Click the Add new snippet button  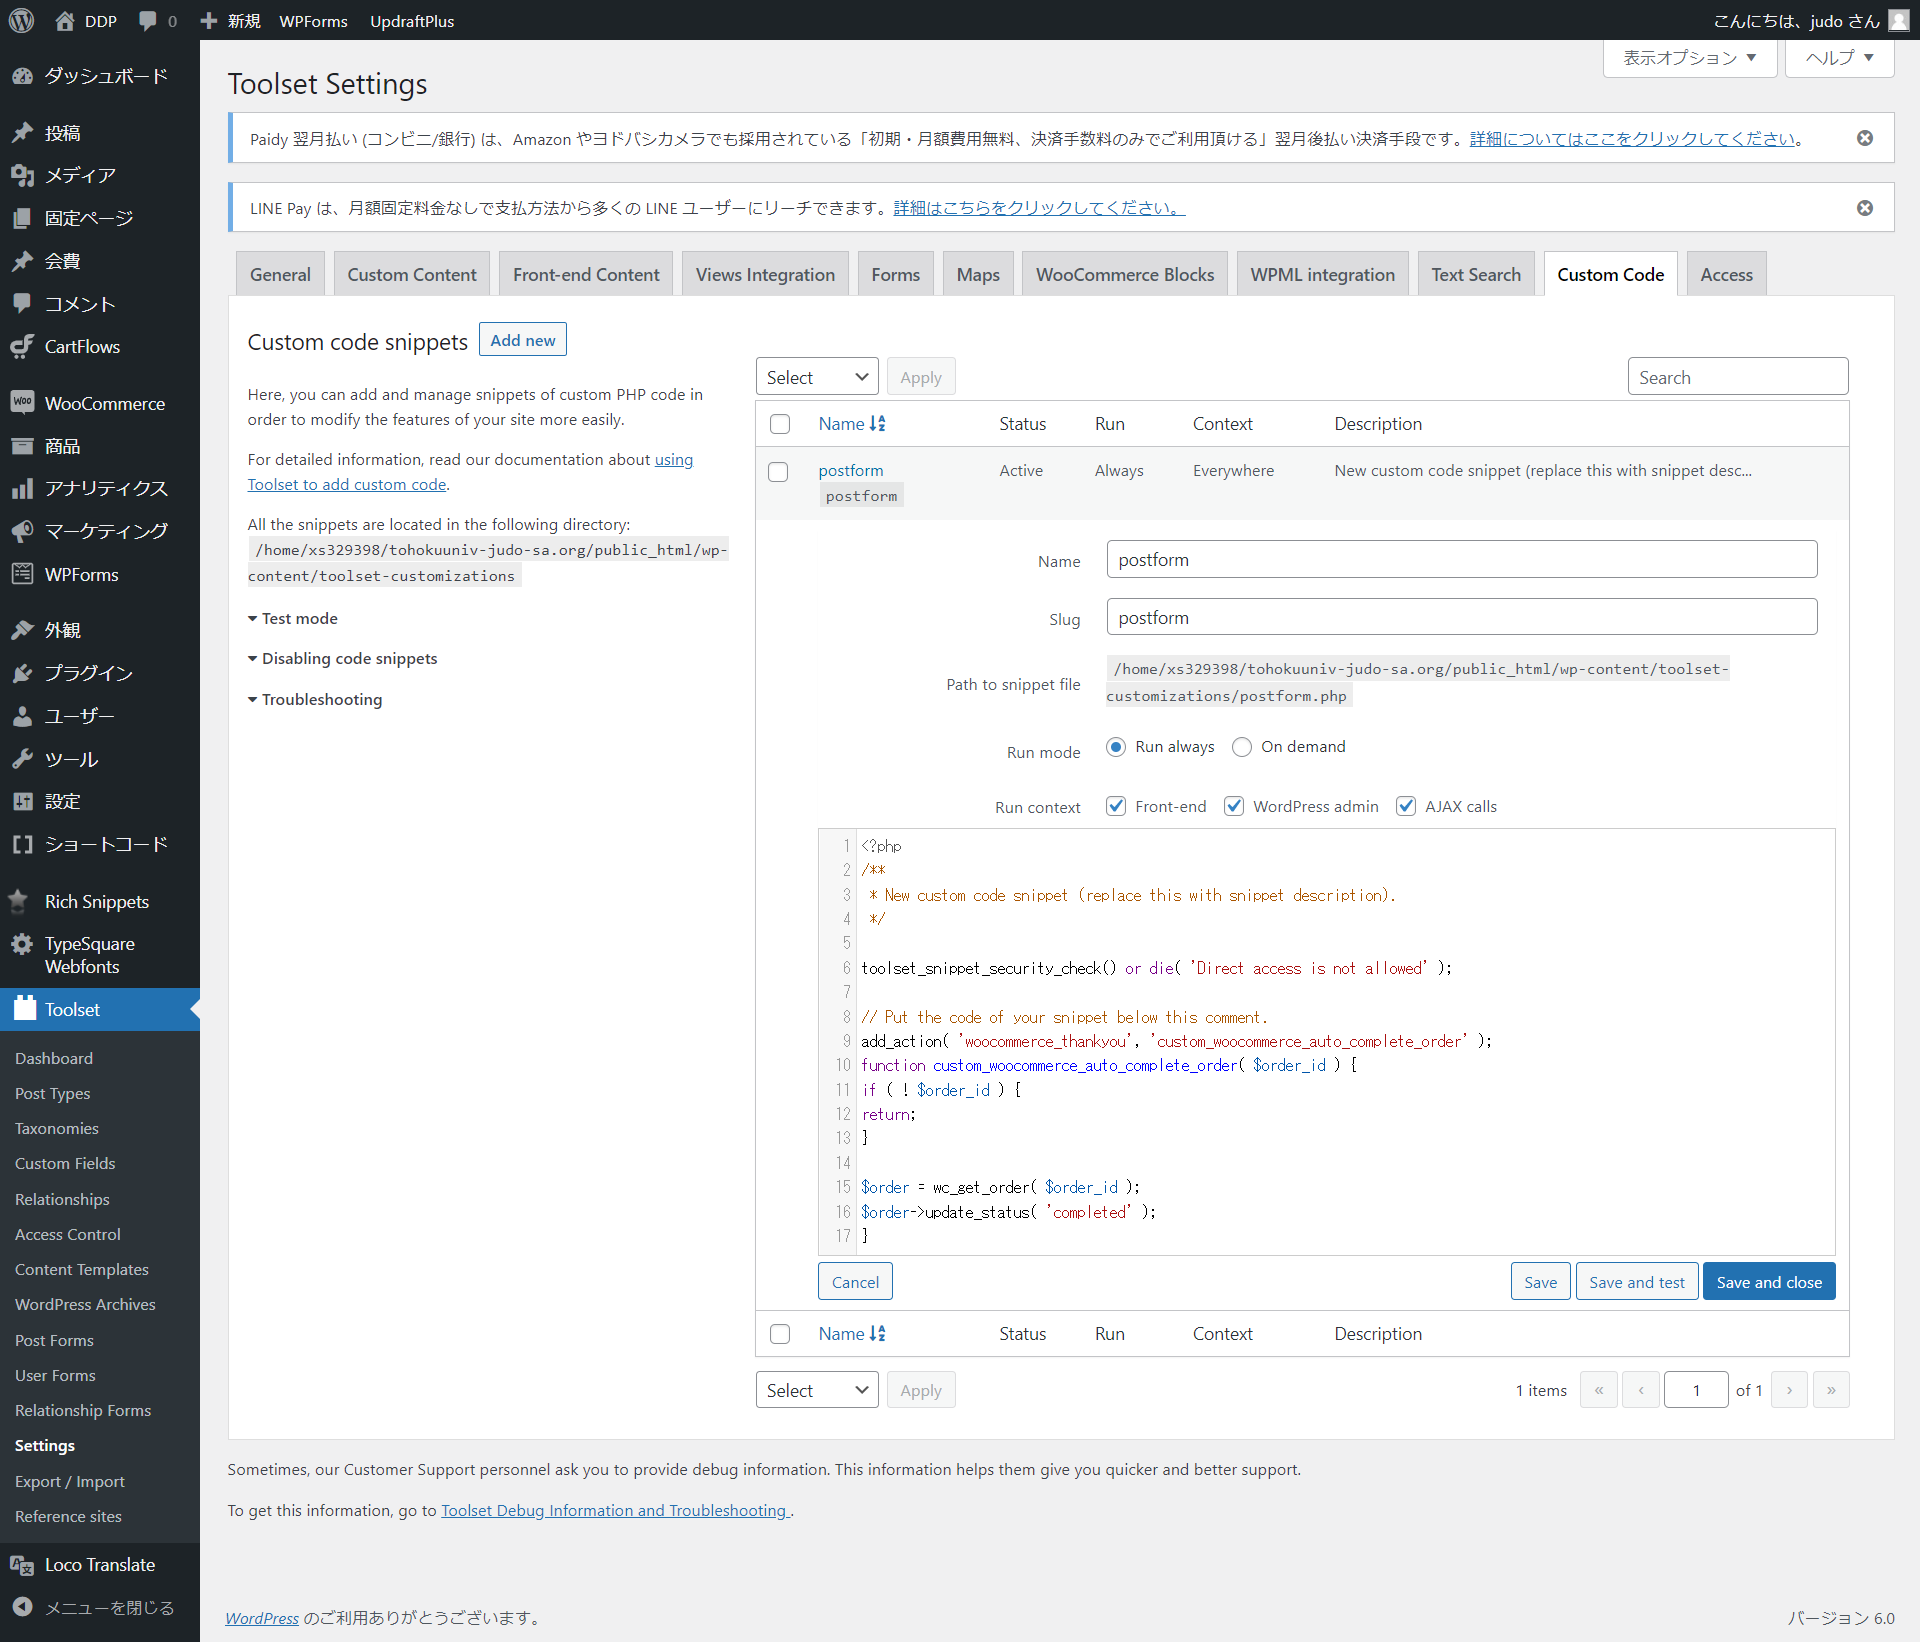(x=523, y=340)
